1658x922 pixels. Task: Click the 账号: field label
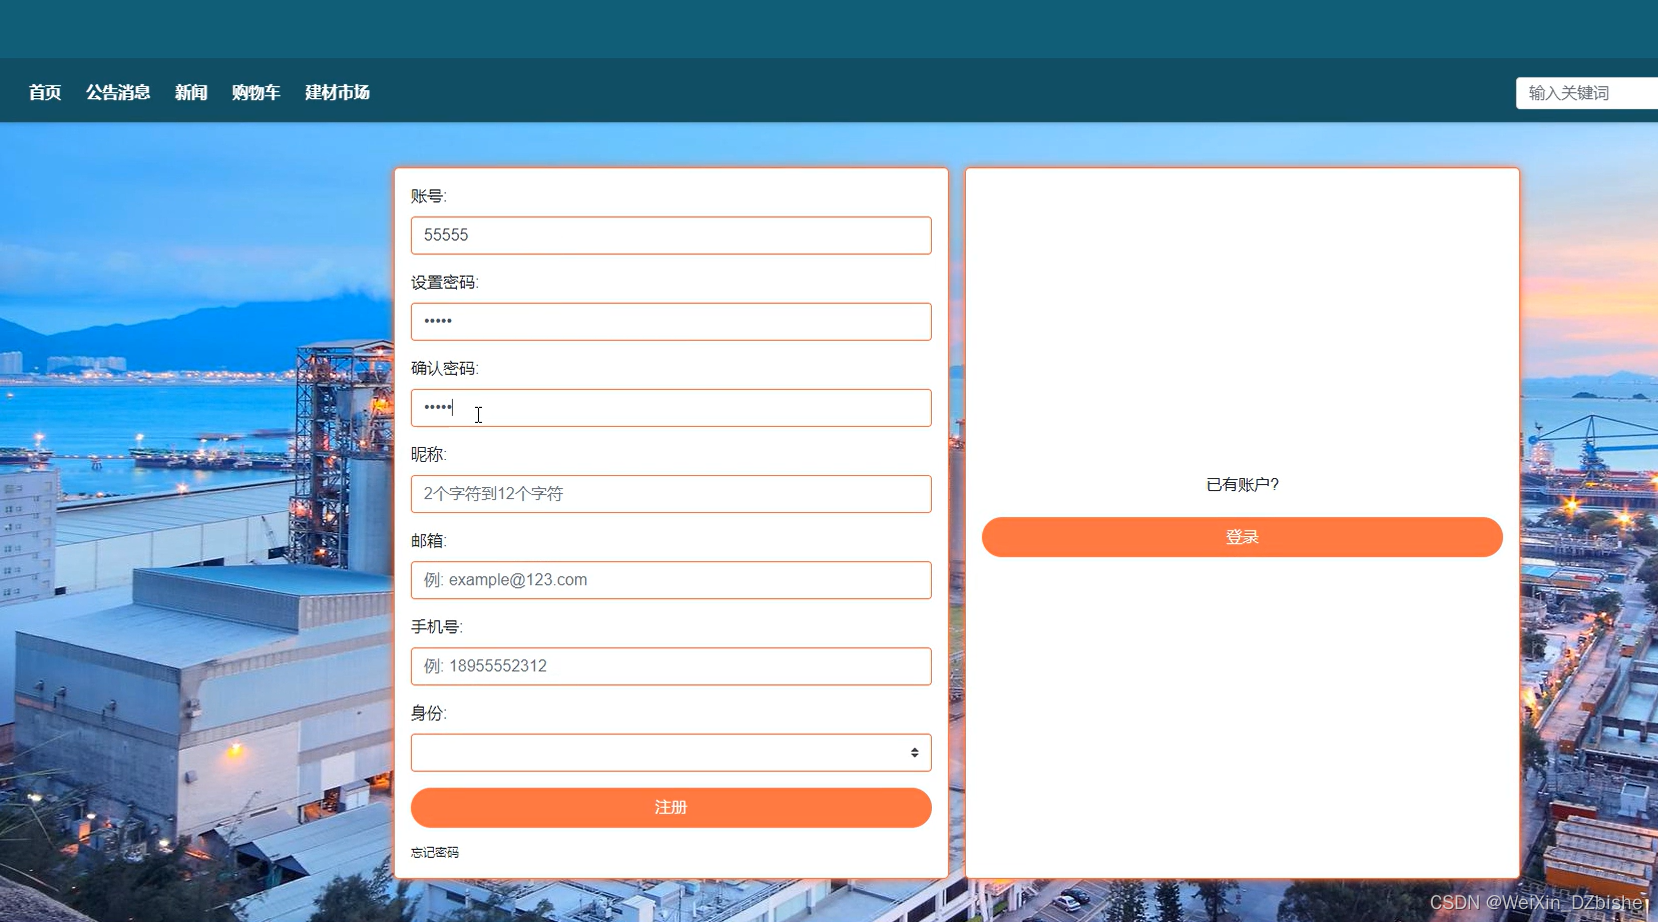pyautogui.click(x=429, y=197)
